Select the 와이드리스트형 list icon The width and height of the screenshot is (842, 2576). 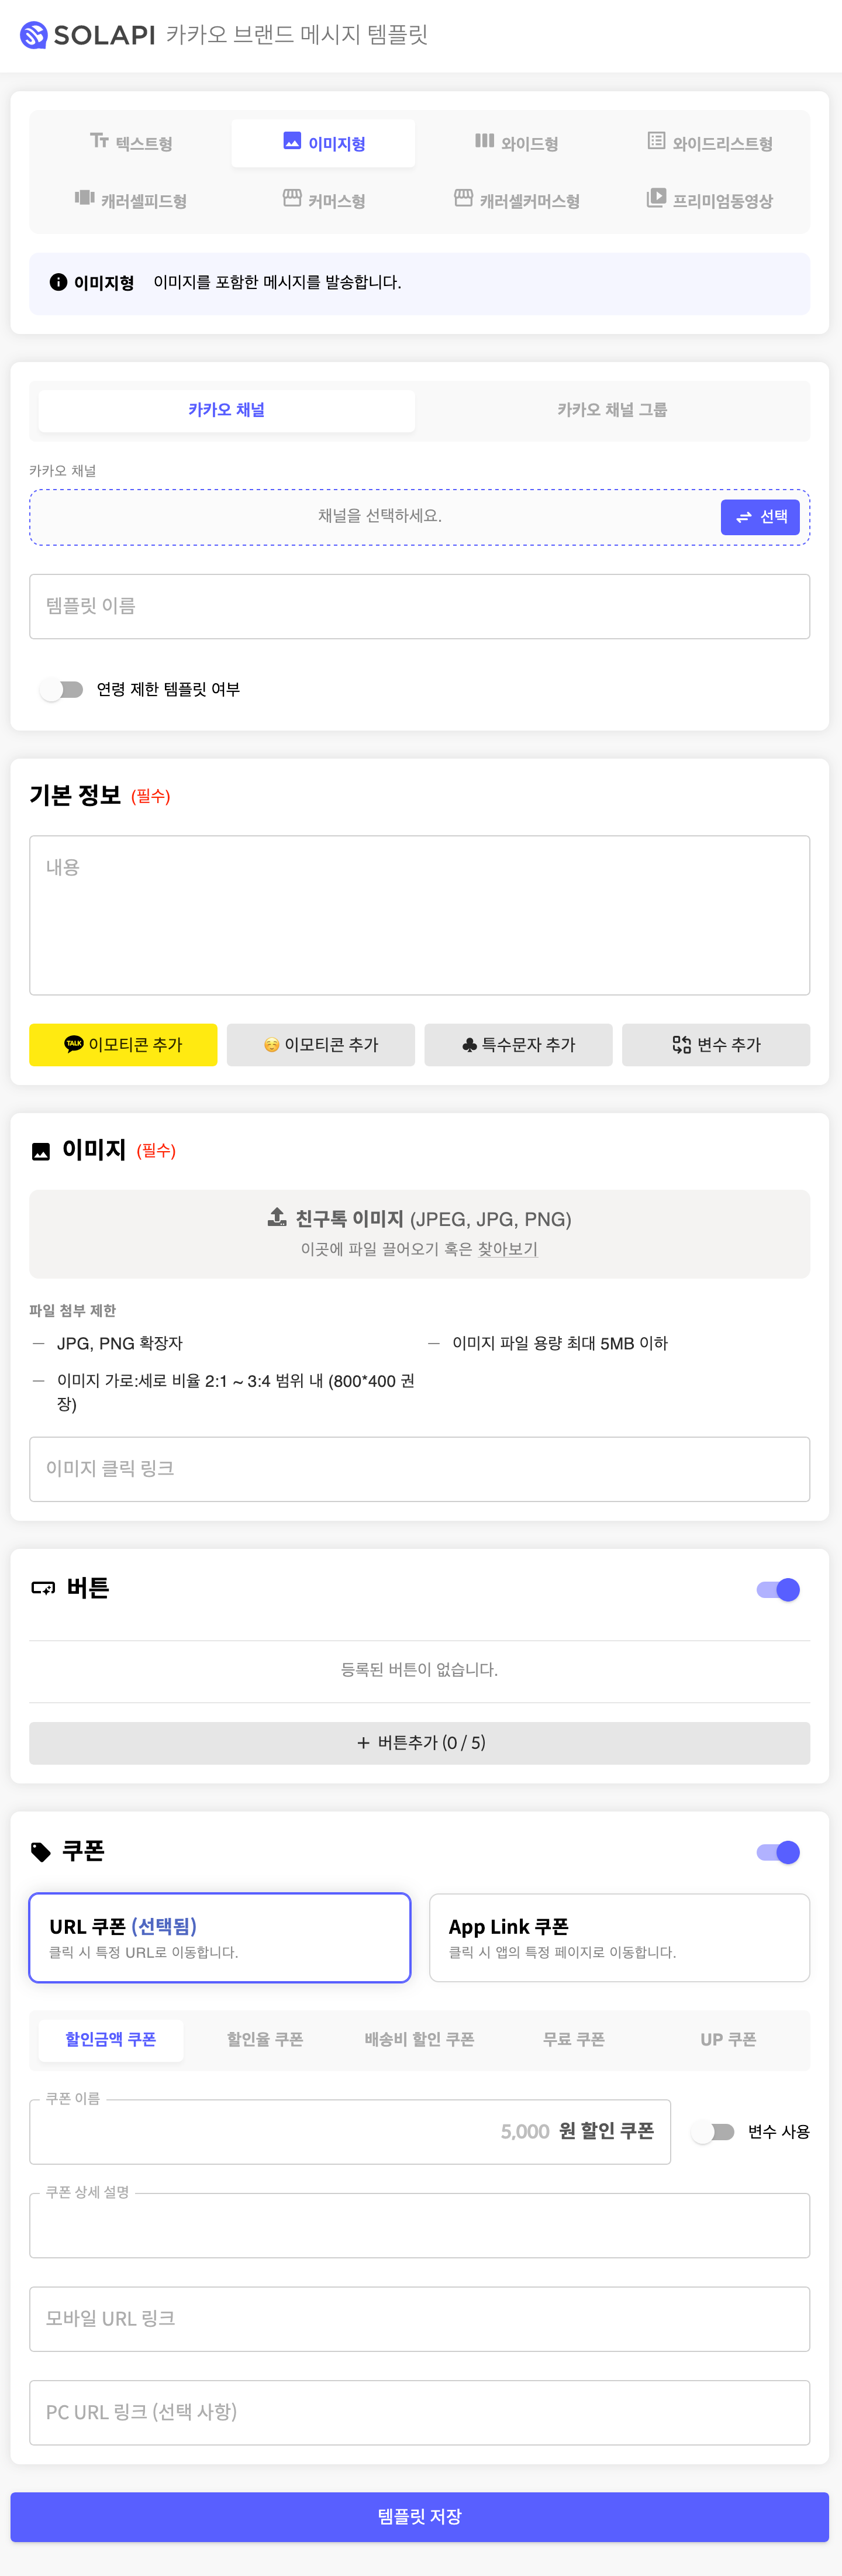656,141
